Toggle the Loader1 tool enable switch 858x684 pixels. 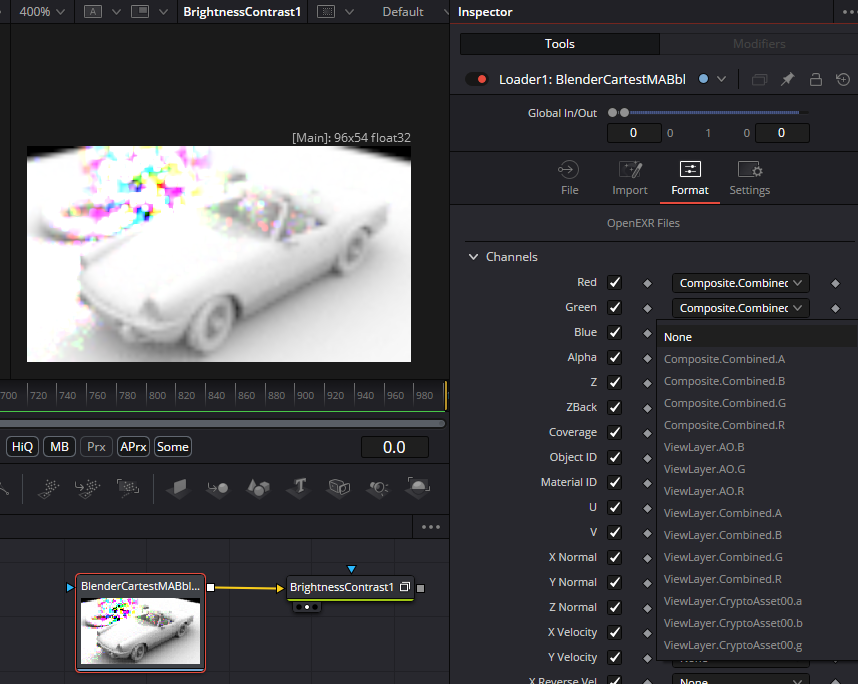[x=477, y=79]
